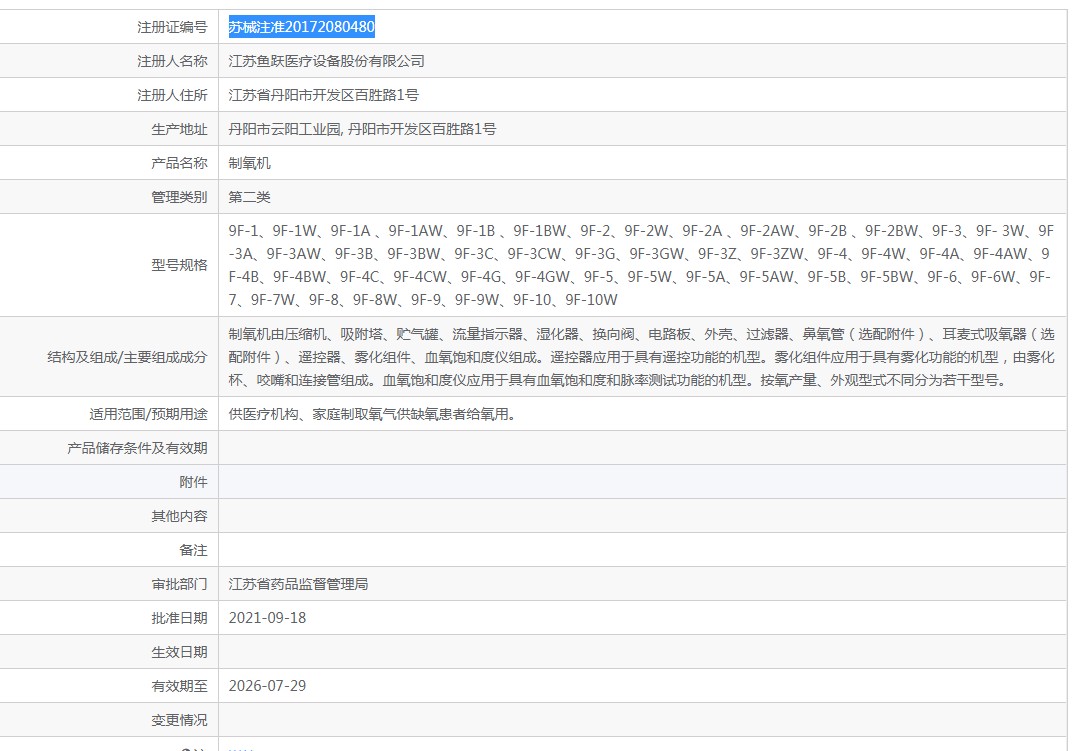This screenshot has width=1072, height=751.
Task: Click the 注册人住所 label
Action: [x=172, y=95]
